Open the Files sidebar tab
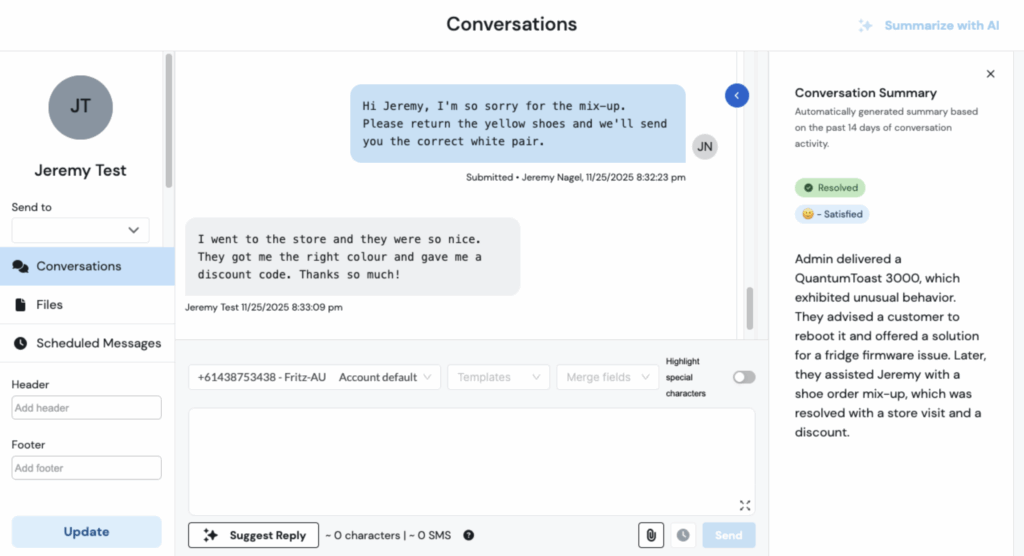This screenshot has height=556, width=1024. tap(87, 304)
